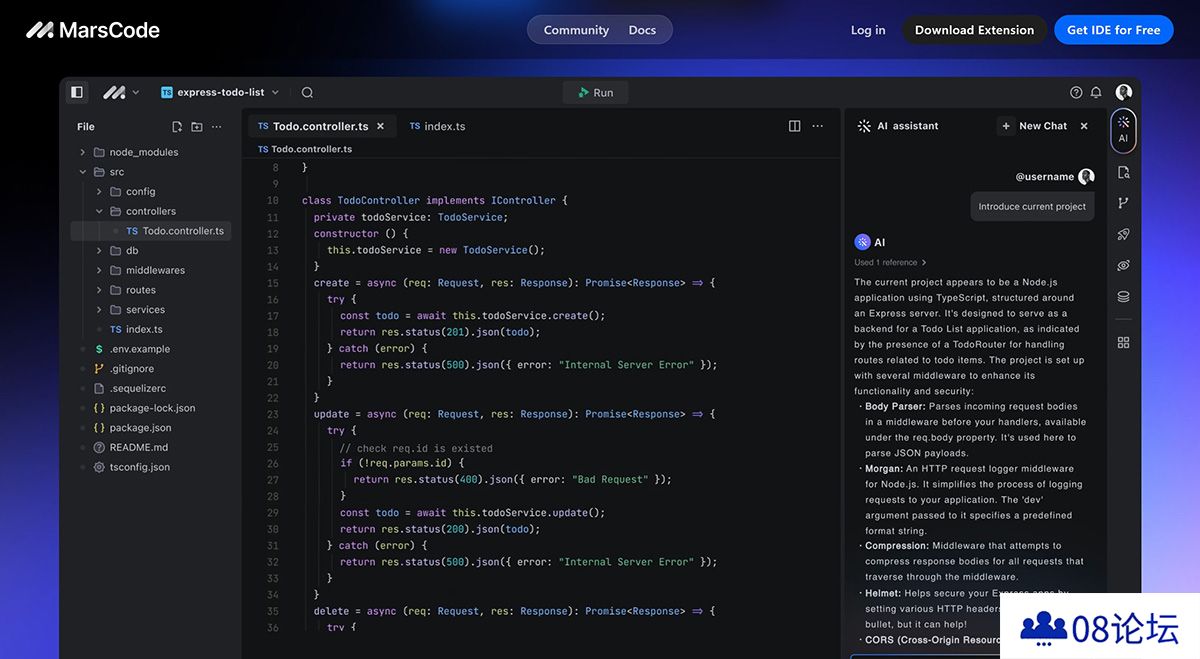The height and width of the screenshot is (659, 1200).
Task: Click Get IDE for Free button
Action: tap(1114, 30)
